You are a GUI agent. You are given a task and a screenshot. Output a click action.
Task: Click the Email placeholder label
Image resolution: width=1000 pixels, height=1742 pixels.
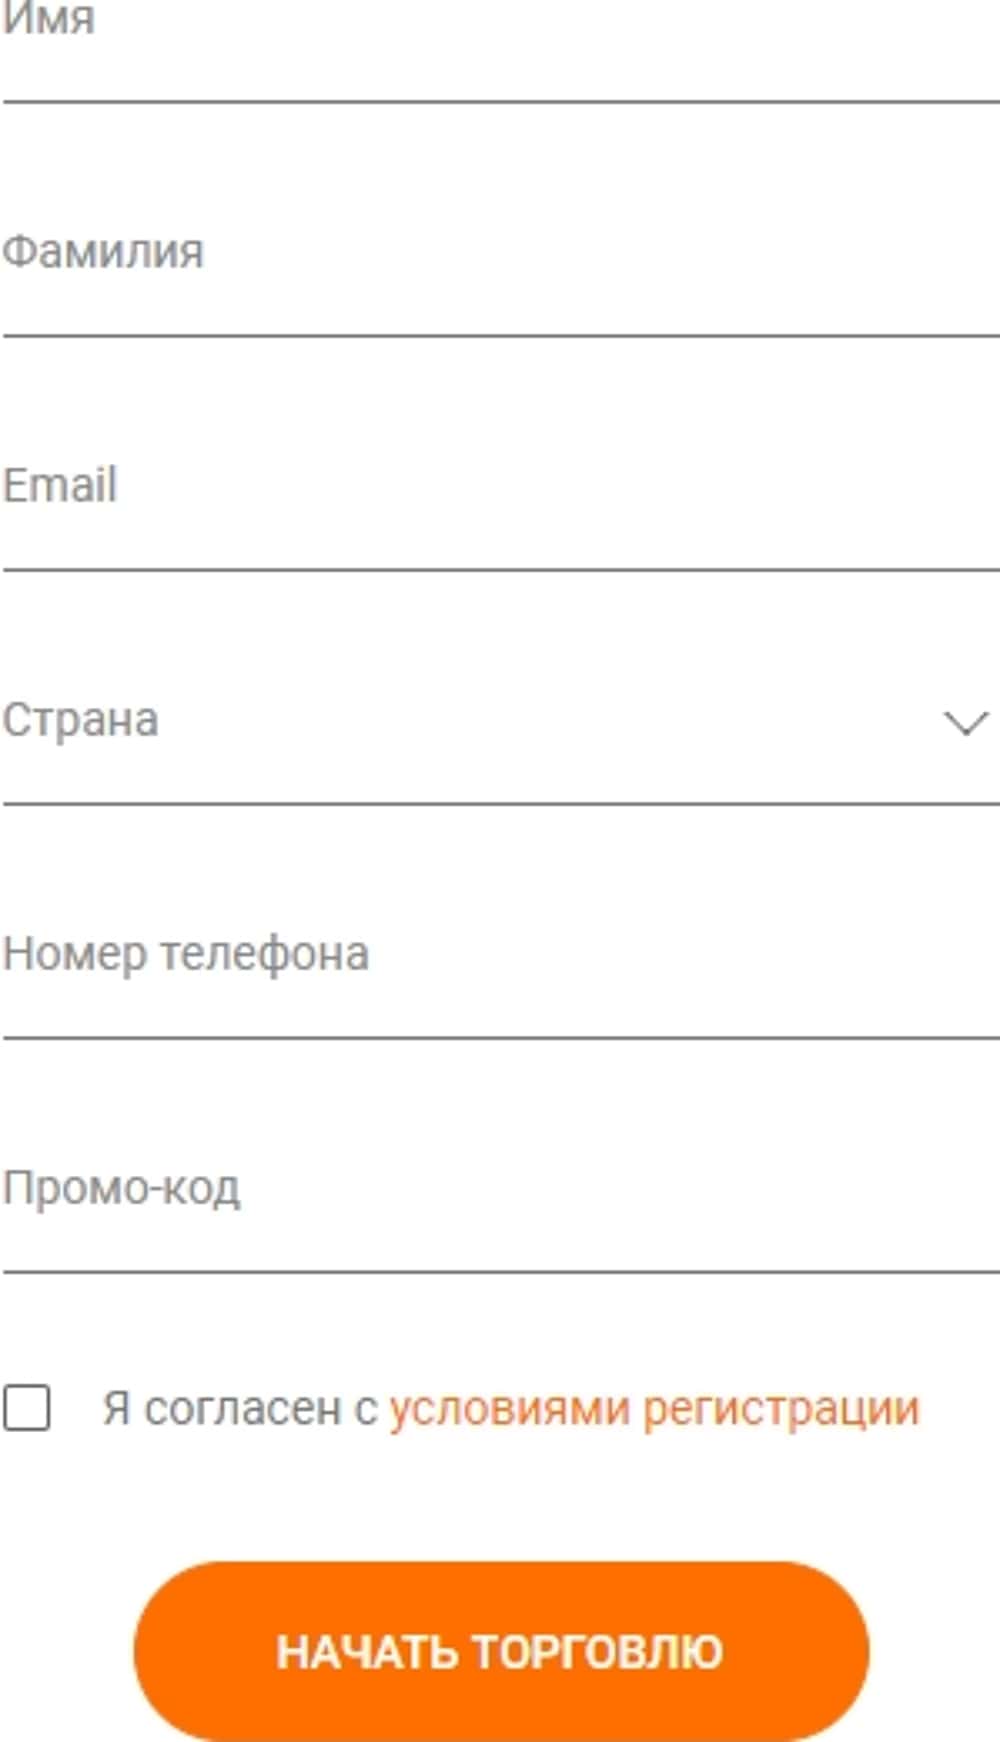[60, 486]
